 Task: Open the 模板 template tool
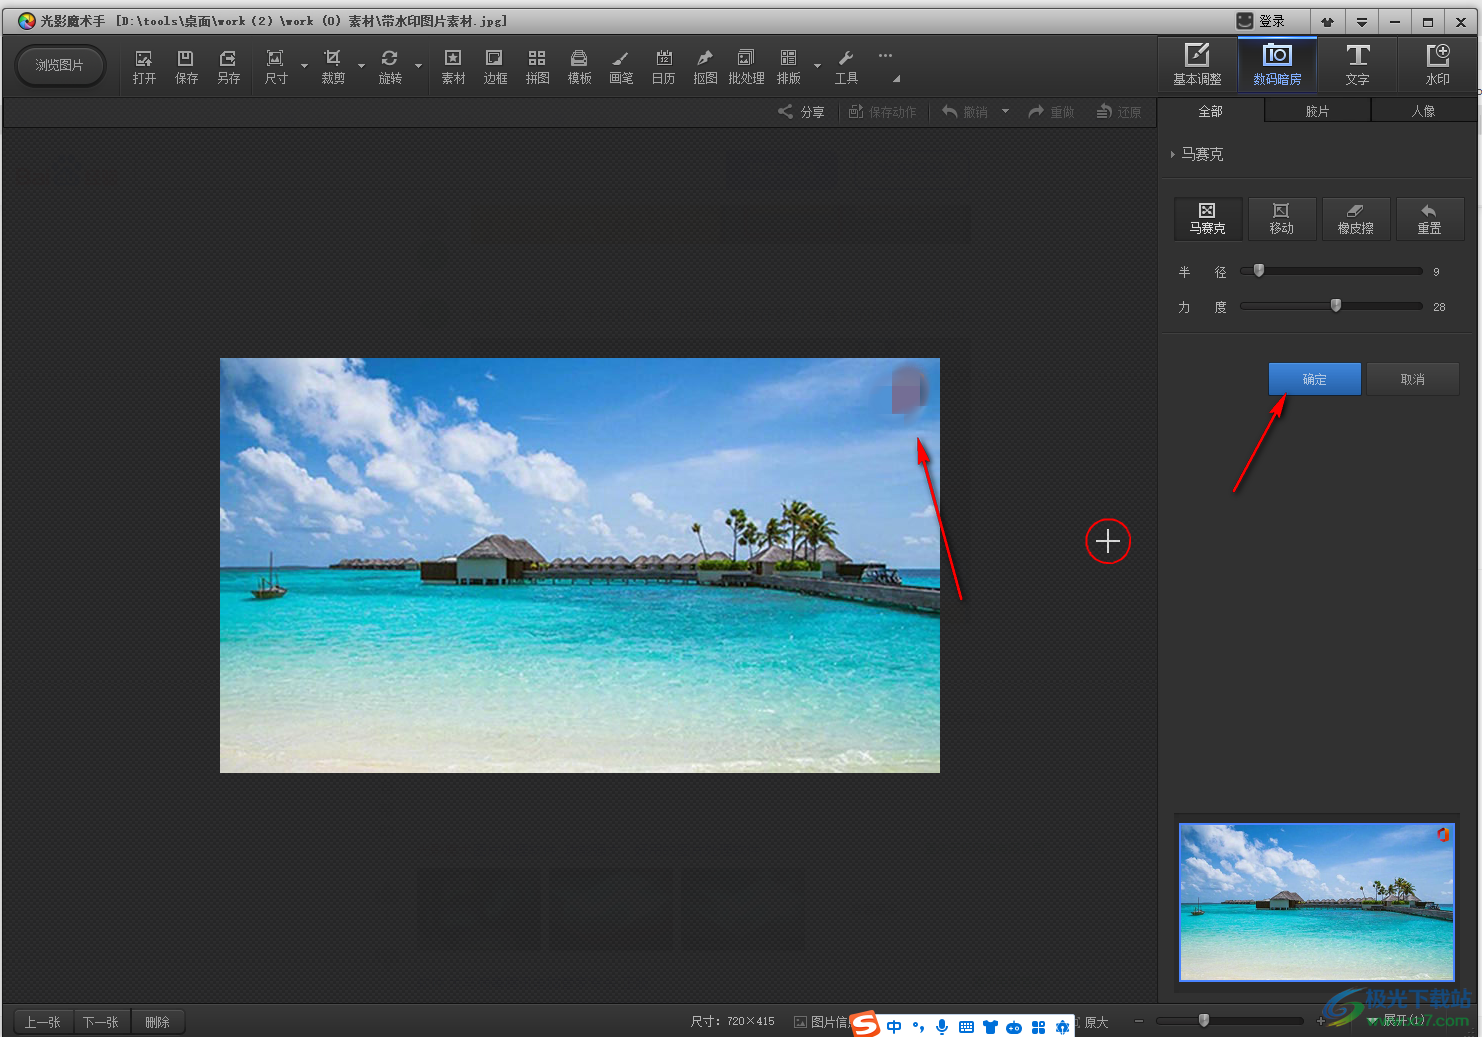click(x=579, y=67)
